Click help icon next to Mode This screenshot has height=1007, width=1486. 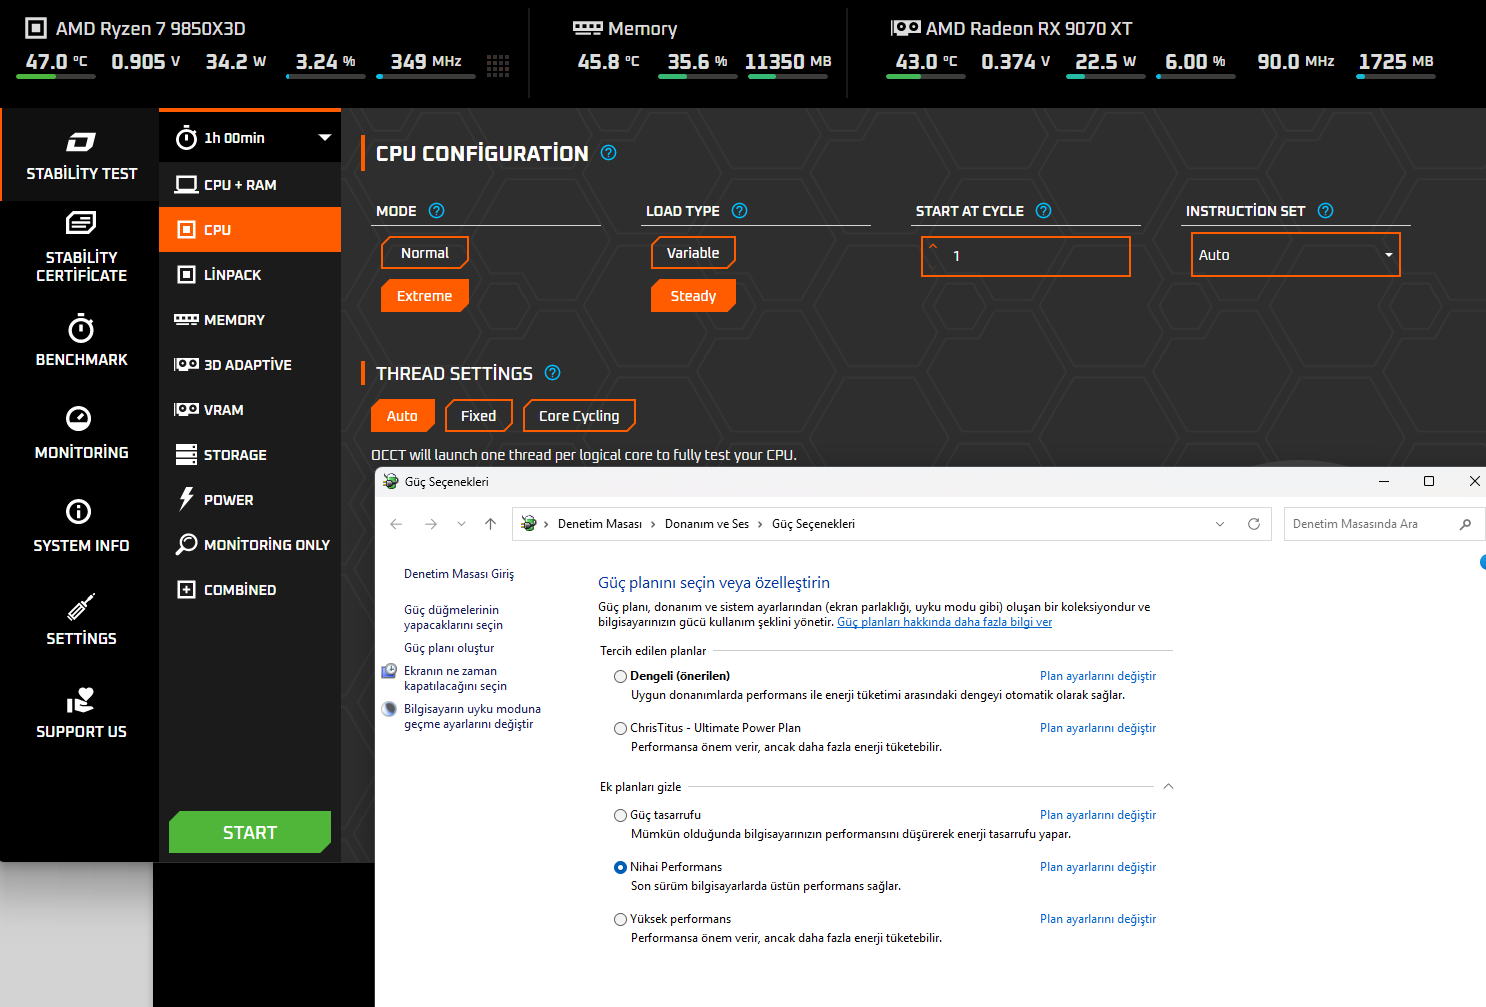click(436, 211)
